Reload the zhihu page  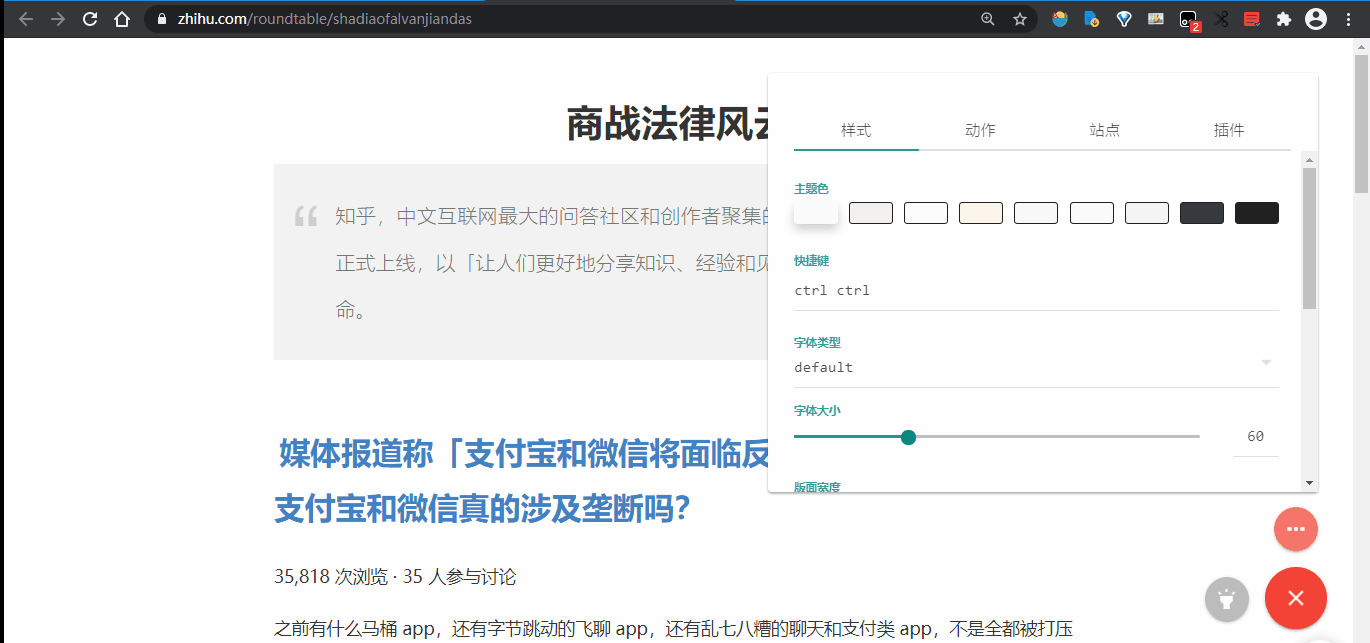[x=90, y=19]
